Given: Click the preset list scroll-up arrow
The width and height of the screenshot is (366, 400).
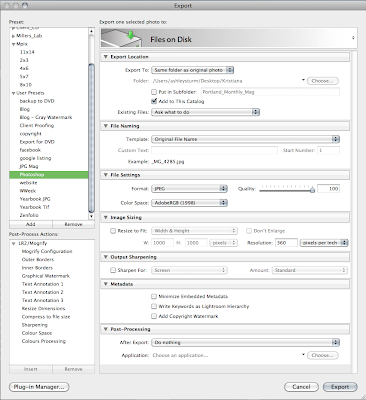Looking at the screenshot, I should click(x=92, y=32).
